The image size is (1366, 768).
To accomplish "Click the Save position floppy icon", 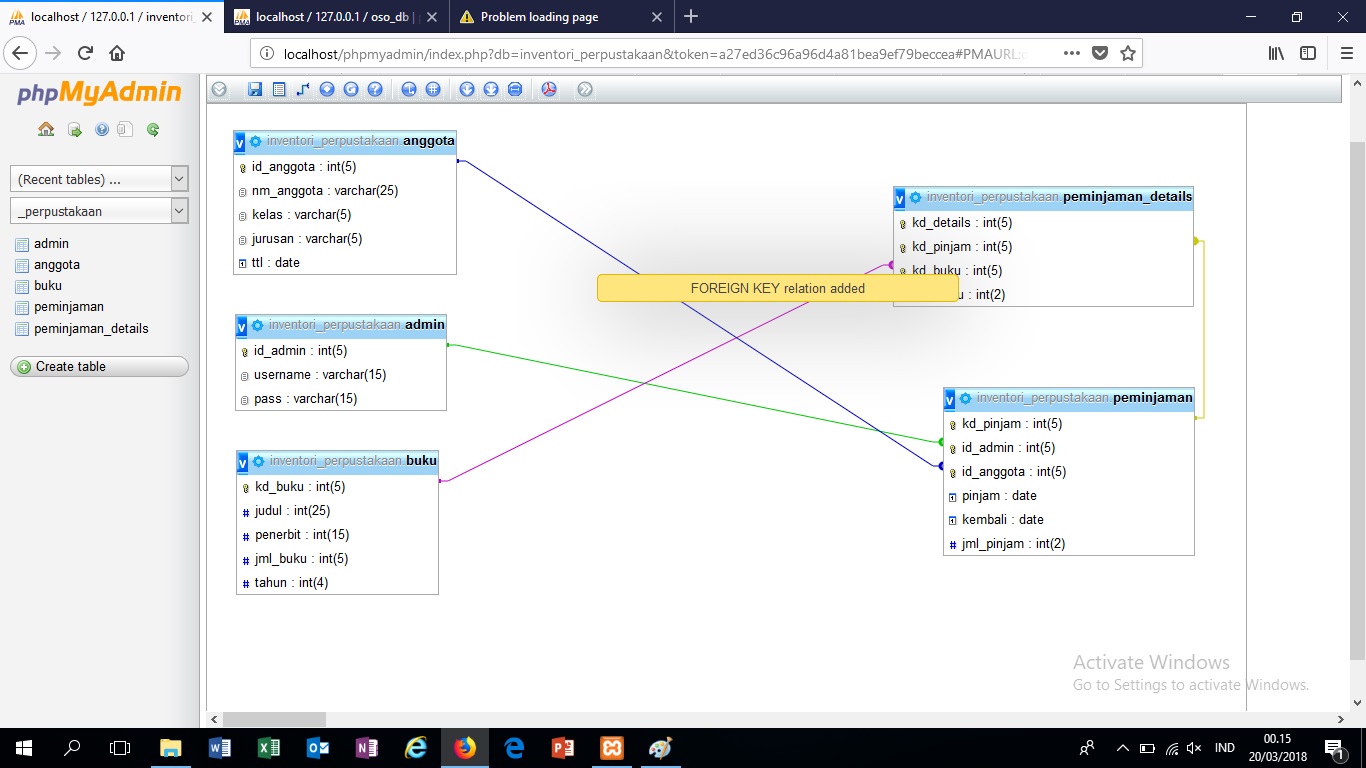I will pos(255,89).
